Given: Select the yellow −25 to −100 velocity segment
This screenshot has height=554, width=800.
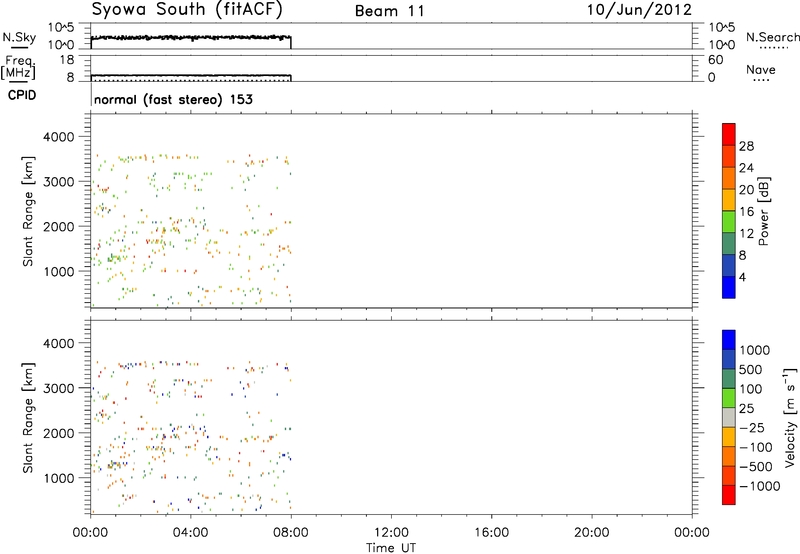Looking at the screenshot, I should (x=729, y=437).
